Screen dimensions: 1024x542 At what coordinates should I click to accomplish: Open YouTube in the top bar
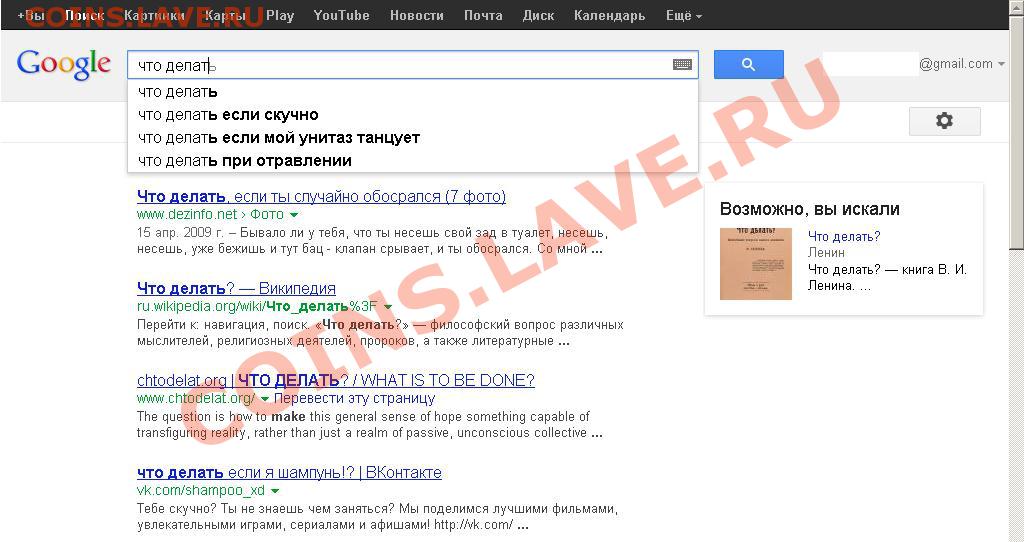pyautogui.click(x=341, y=15)
